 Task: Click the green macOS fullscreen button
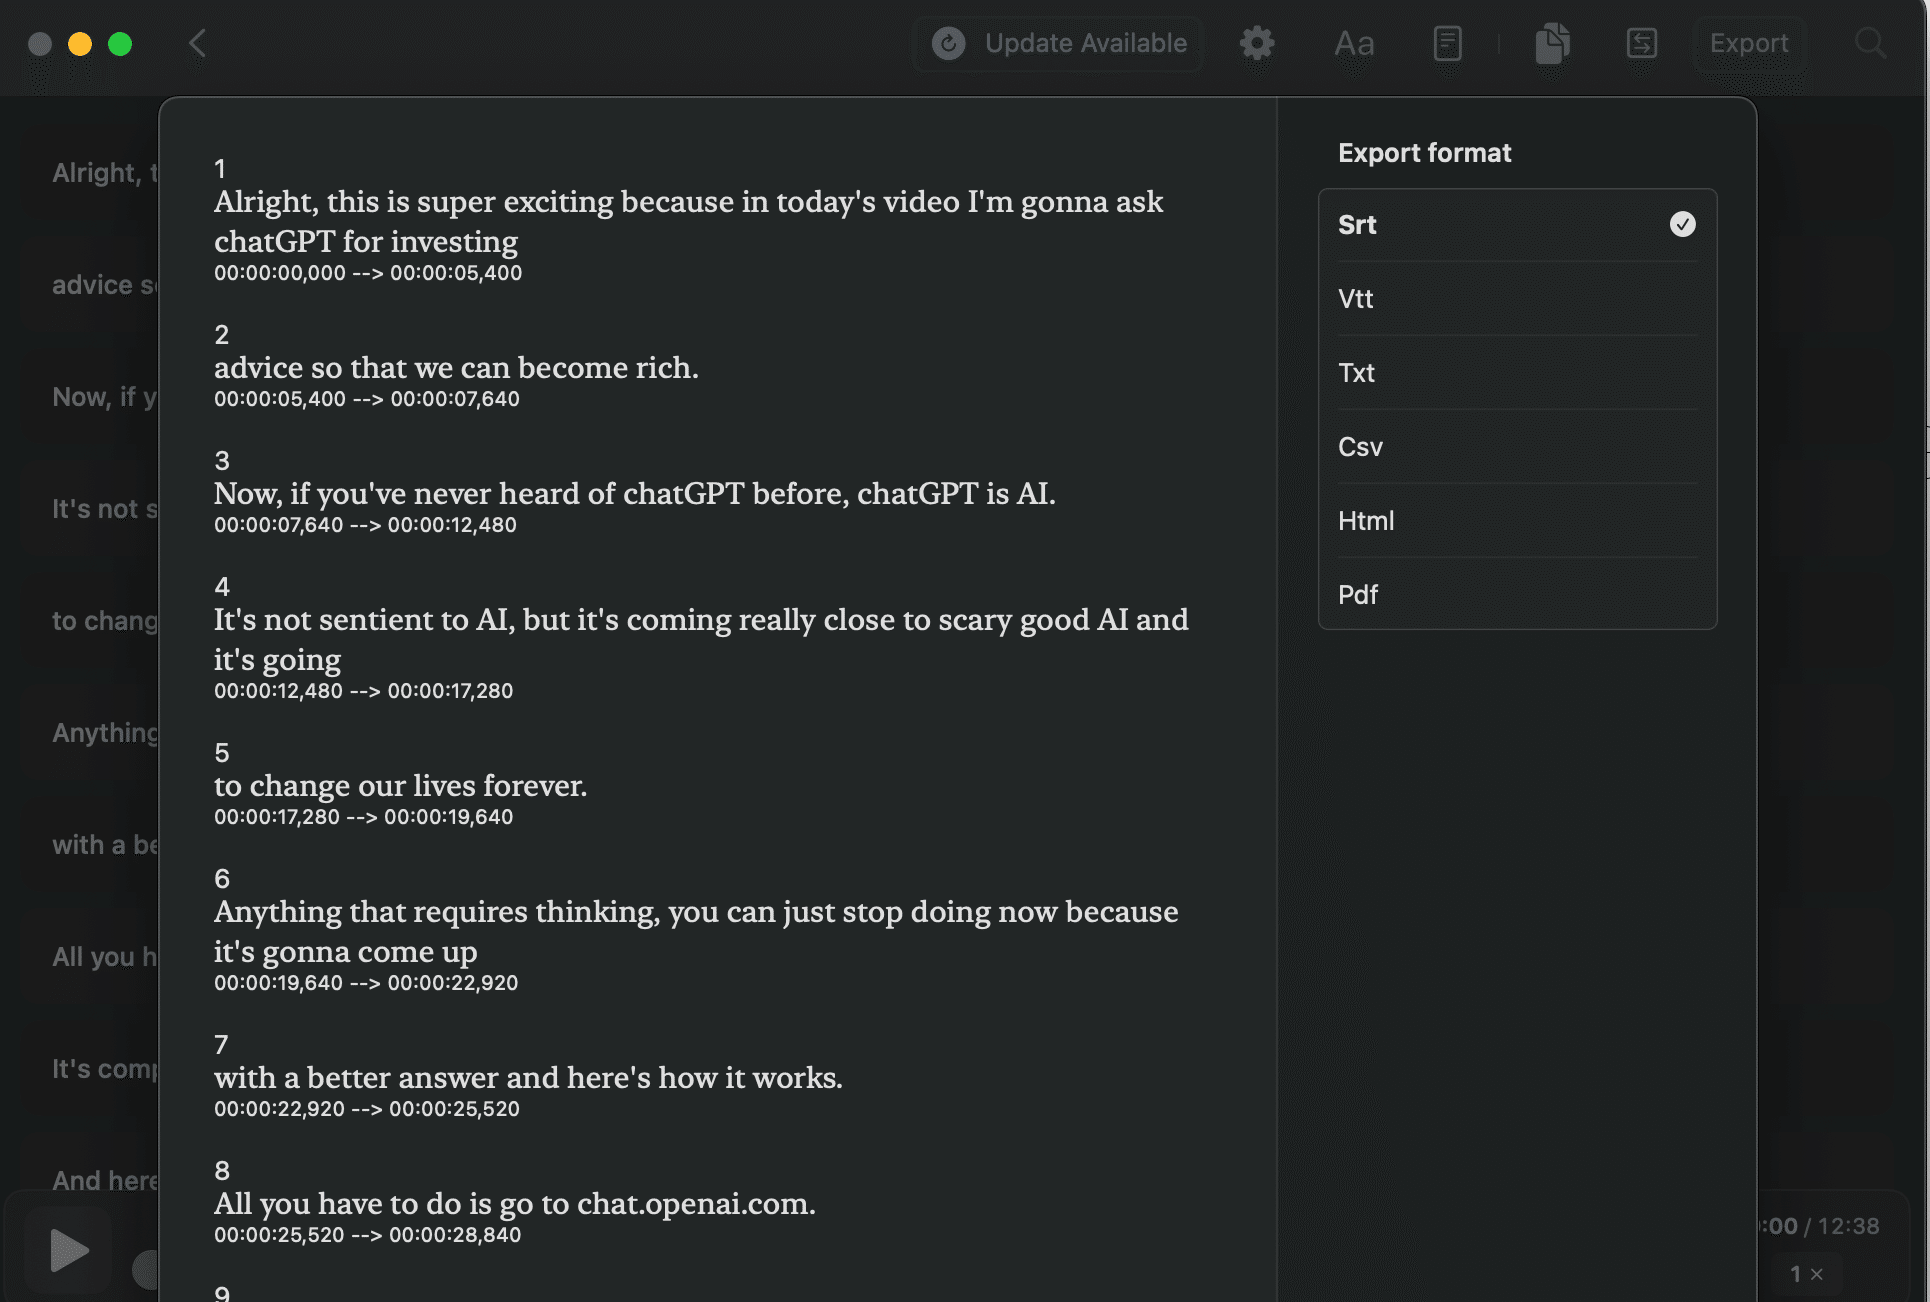tap(120, 44)
